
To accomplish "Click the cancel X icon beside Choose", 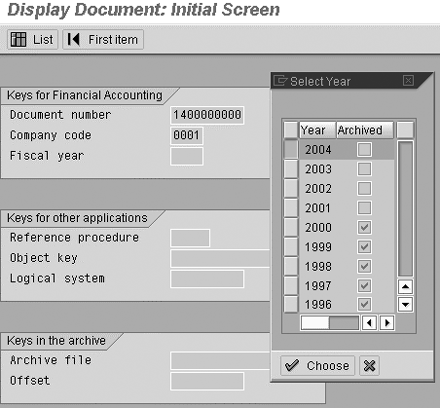I will tap(369, 366).
